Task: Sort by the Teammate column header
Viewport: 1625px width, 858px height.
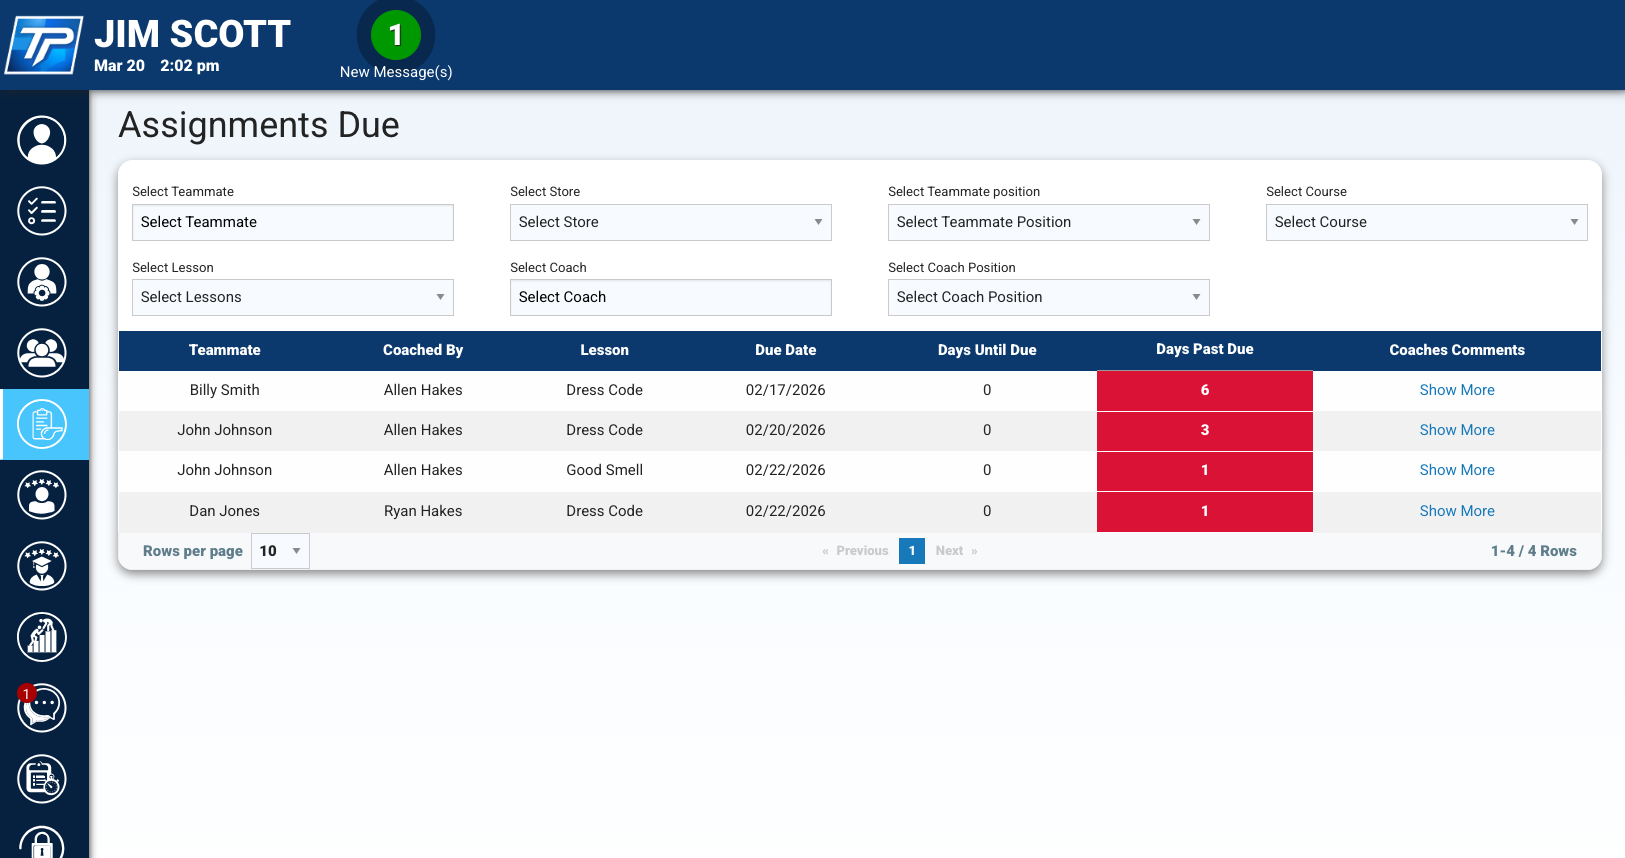Action: 225,350
